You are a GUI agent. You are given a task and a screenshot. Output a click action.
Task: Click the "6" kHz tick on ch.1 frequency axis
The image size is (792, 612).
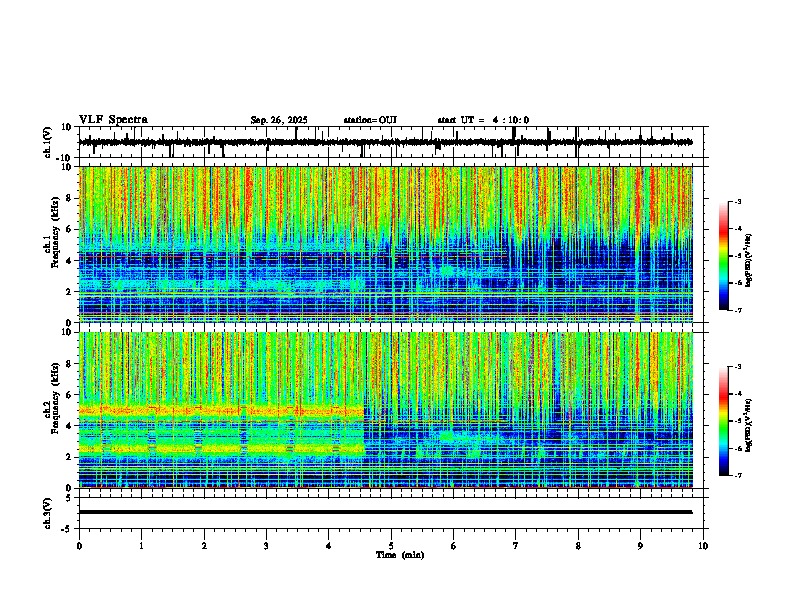point(70,229)
